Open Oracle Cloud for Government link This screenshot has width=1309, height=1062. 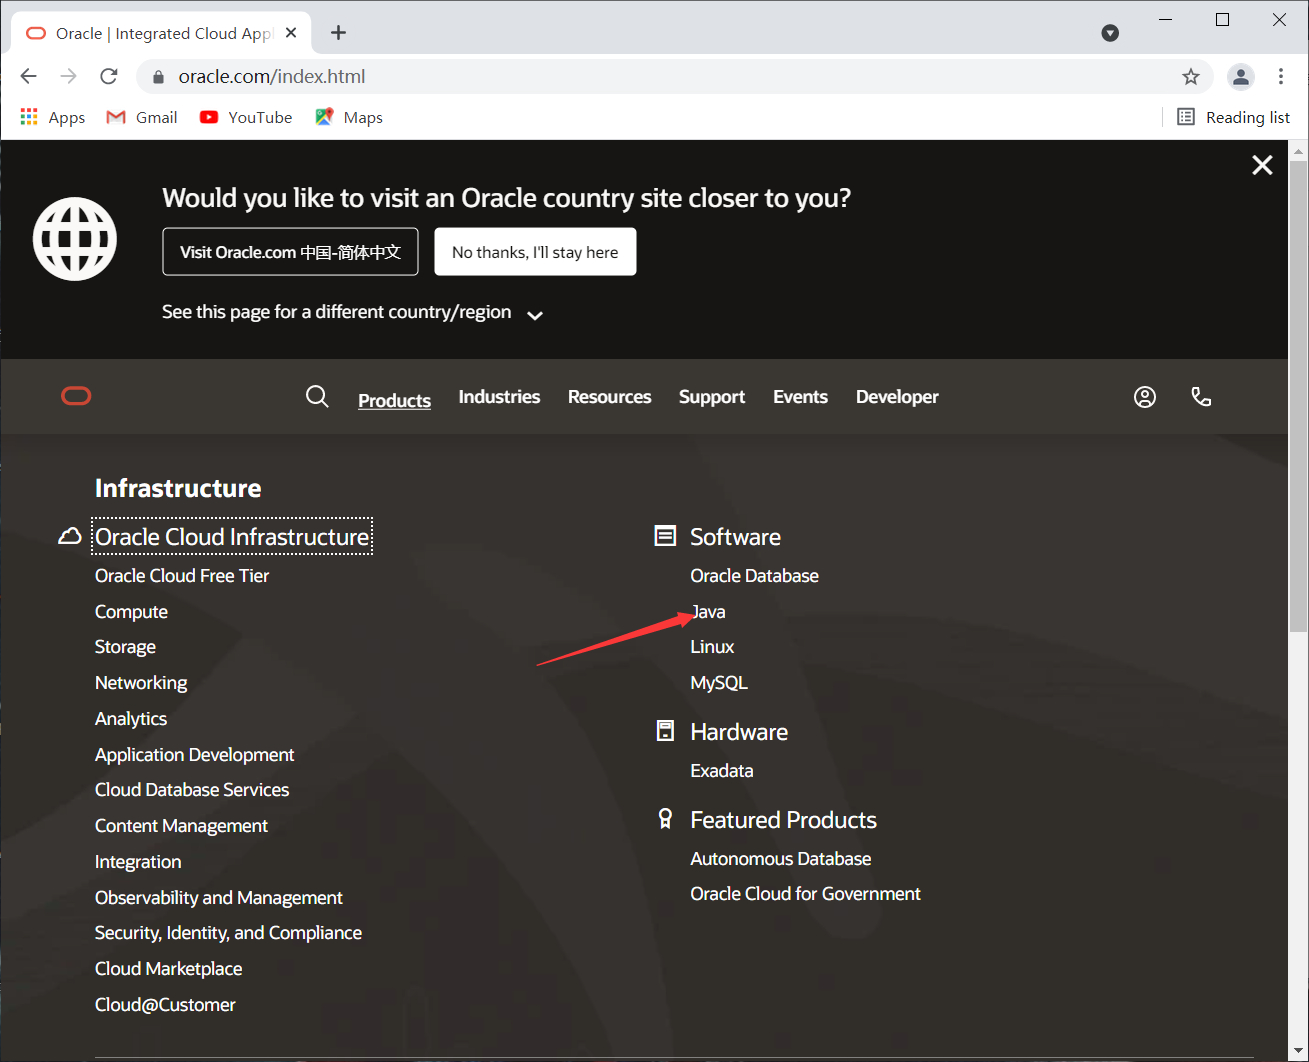805,894
